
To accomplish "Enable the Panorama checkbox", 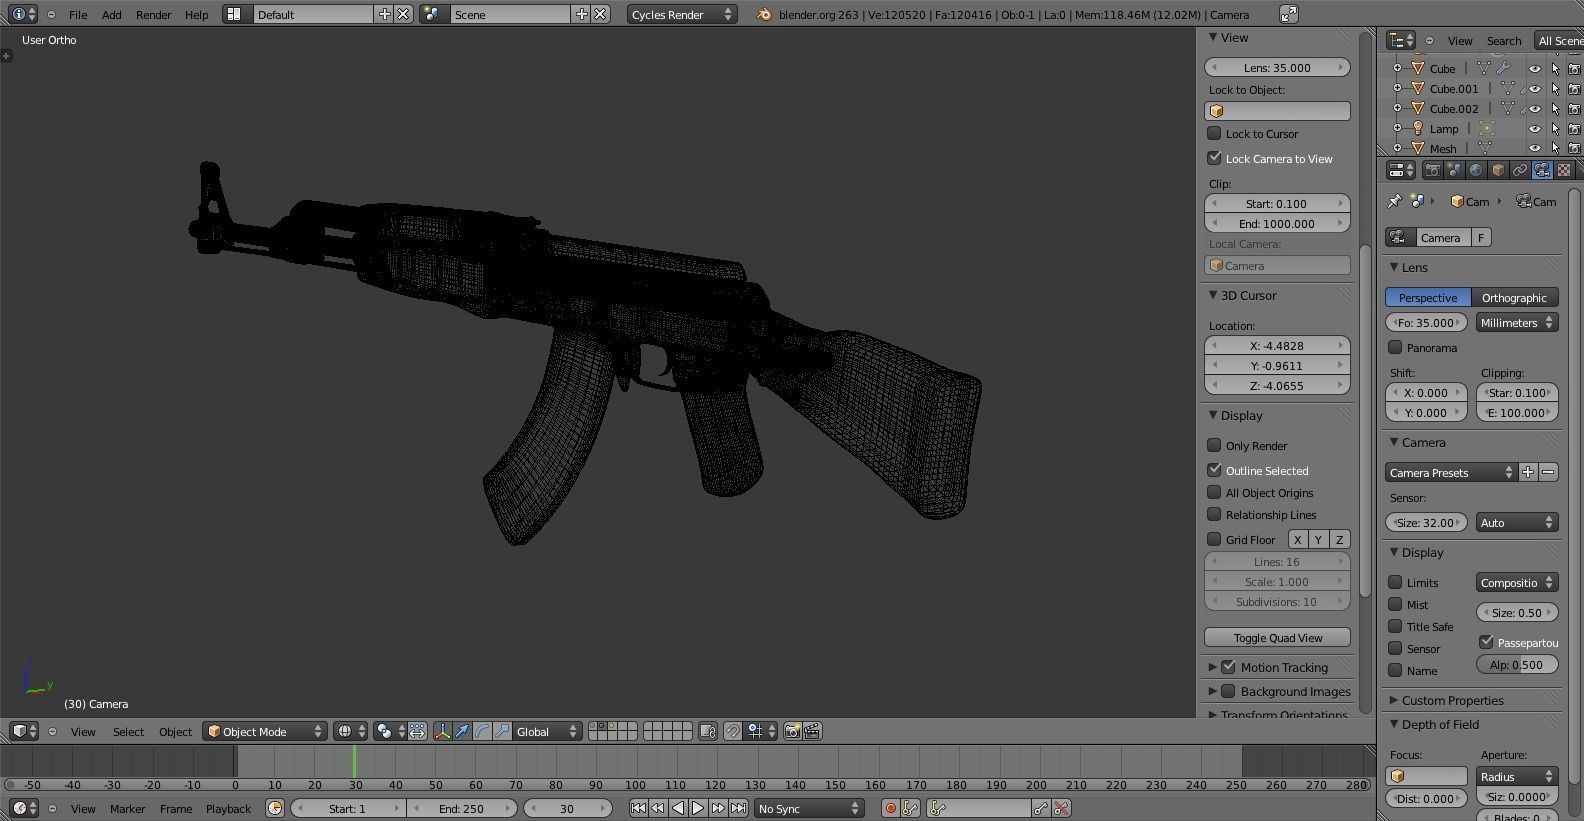I will (1395, 347).
